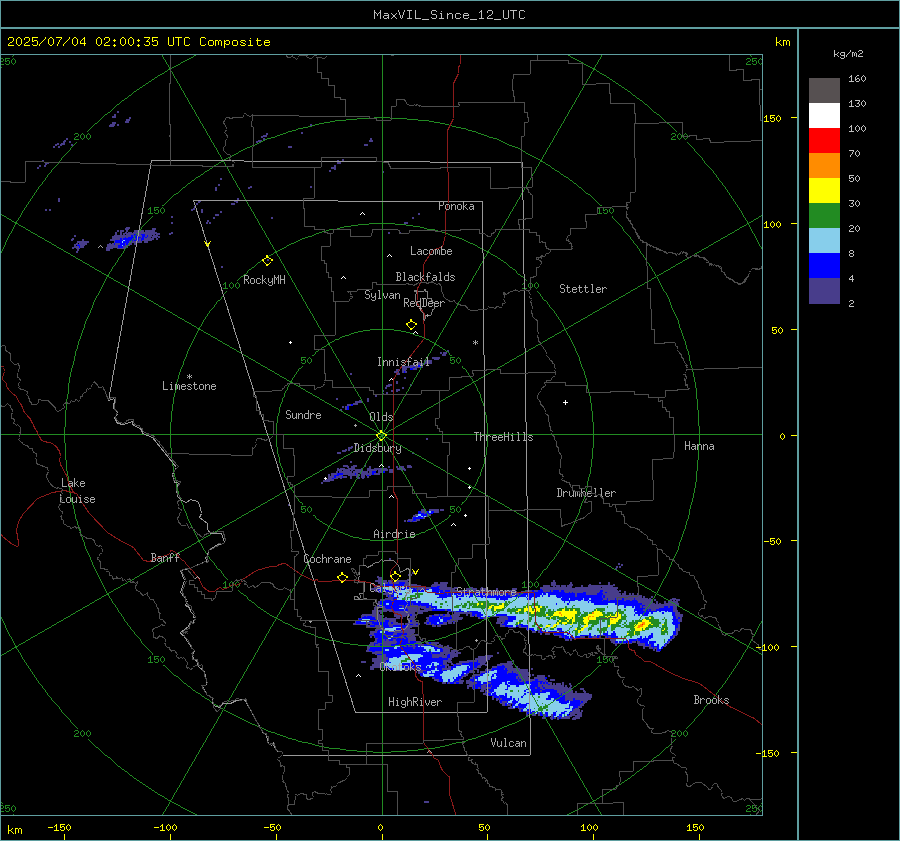900x841 pixels.
Task: Select the purple 2–4 legend swatch
Action: pos(824,290)
